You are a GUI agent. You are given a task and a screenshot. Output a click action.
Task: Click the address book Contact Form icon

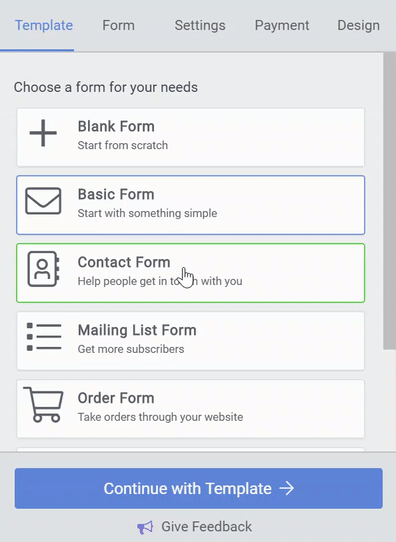pos(44,269)
